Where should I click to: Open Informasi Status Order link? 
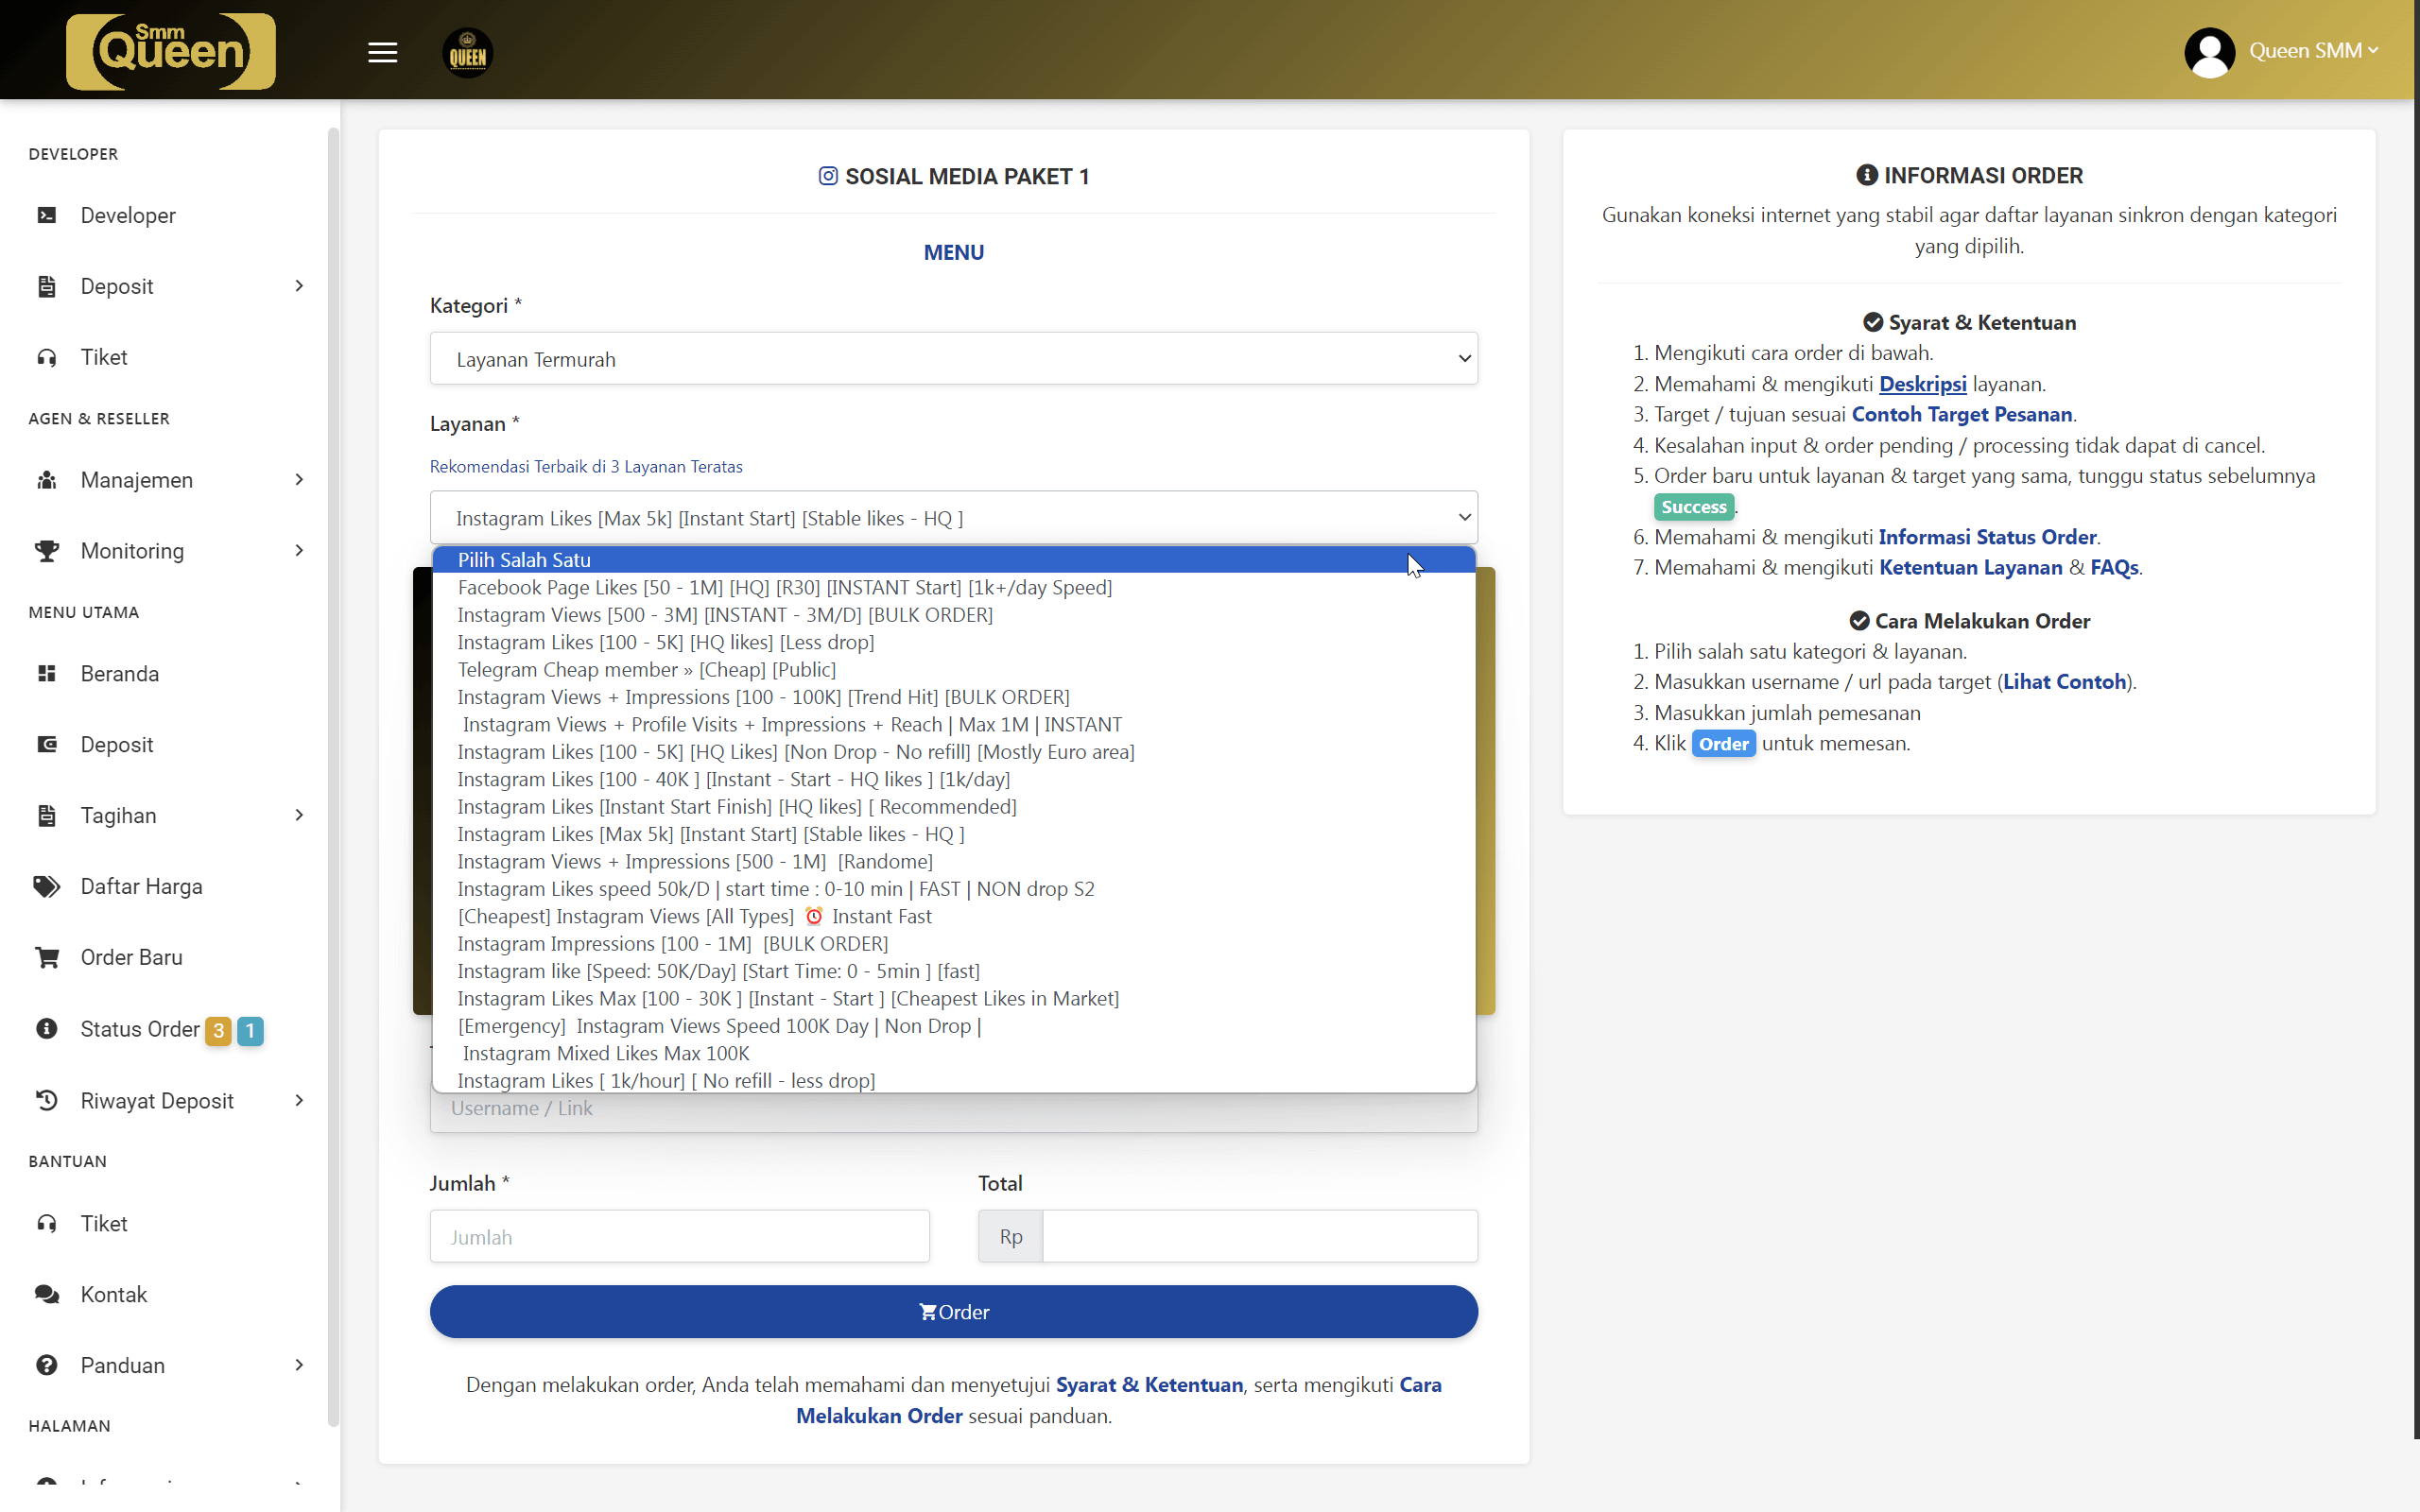[1987, 537]
